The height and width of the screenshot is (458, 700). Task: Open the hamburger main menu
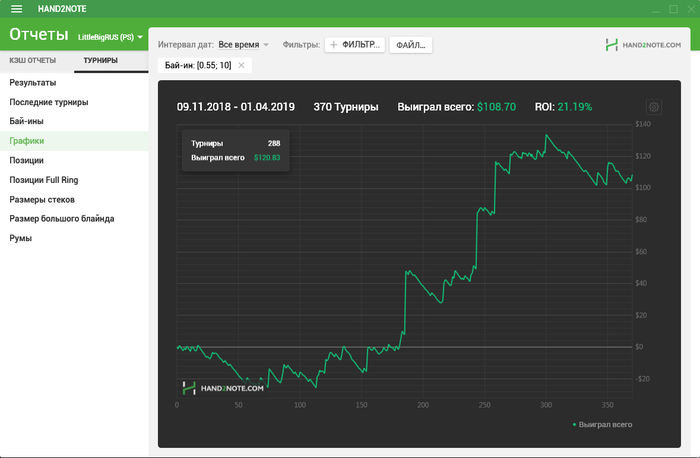[17, 9]
